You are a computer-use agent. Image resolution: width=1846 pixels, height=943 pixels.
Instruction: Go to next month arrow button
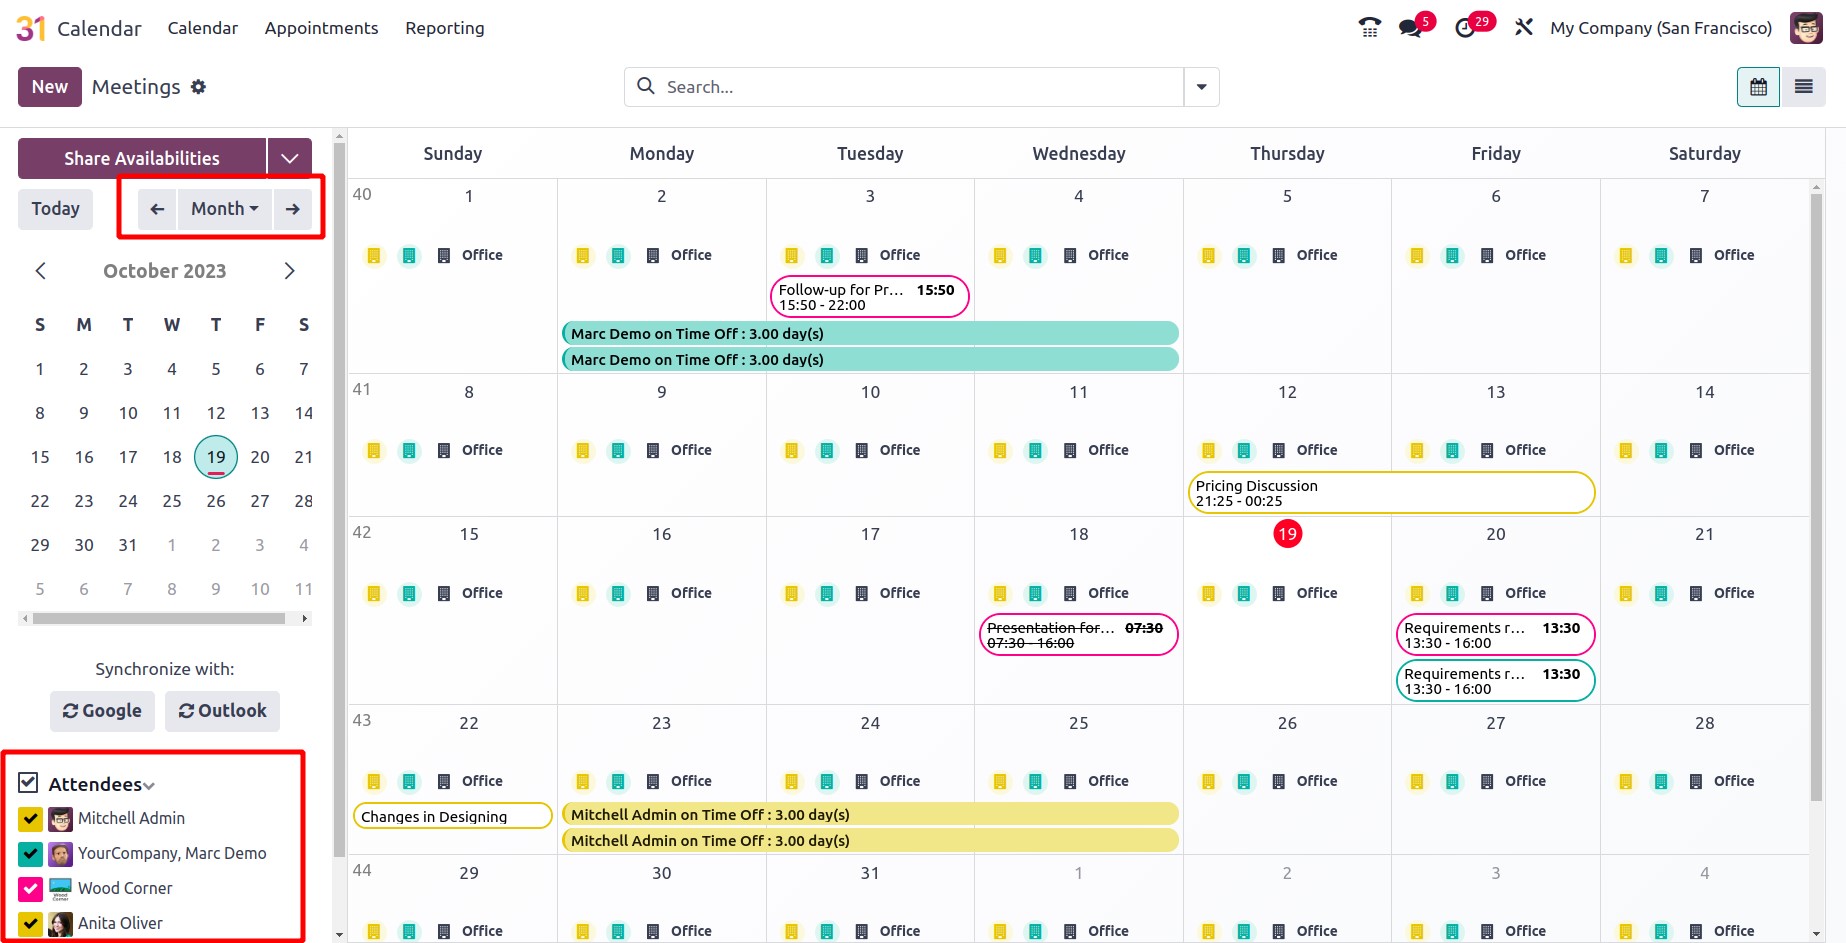293,209
